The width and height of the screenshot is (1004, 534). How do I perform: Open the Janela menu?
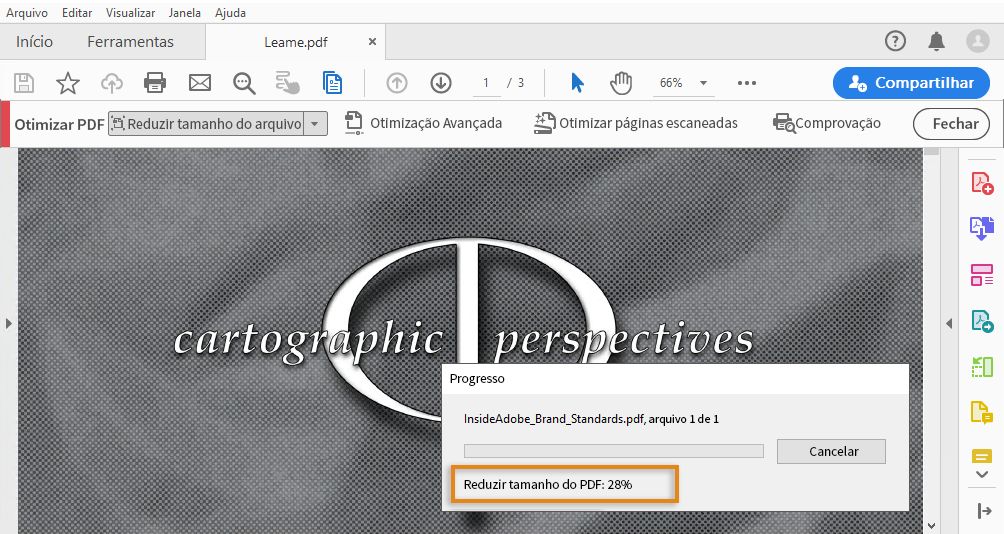pyautogui.click(x=184, y=13)
